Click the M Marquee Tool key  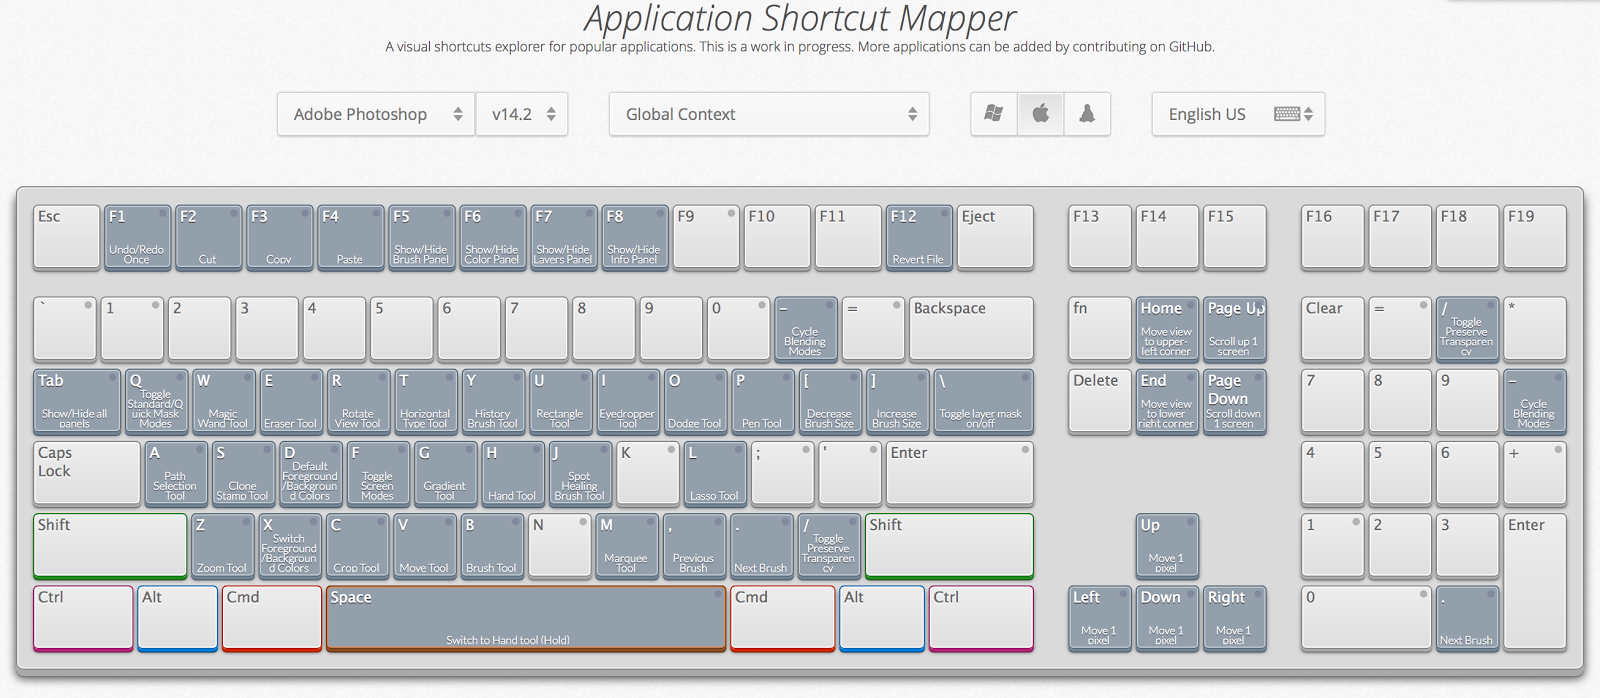tap(627, 545)
